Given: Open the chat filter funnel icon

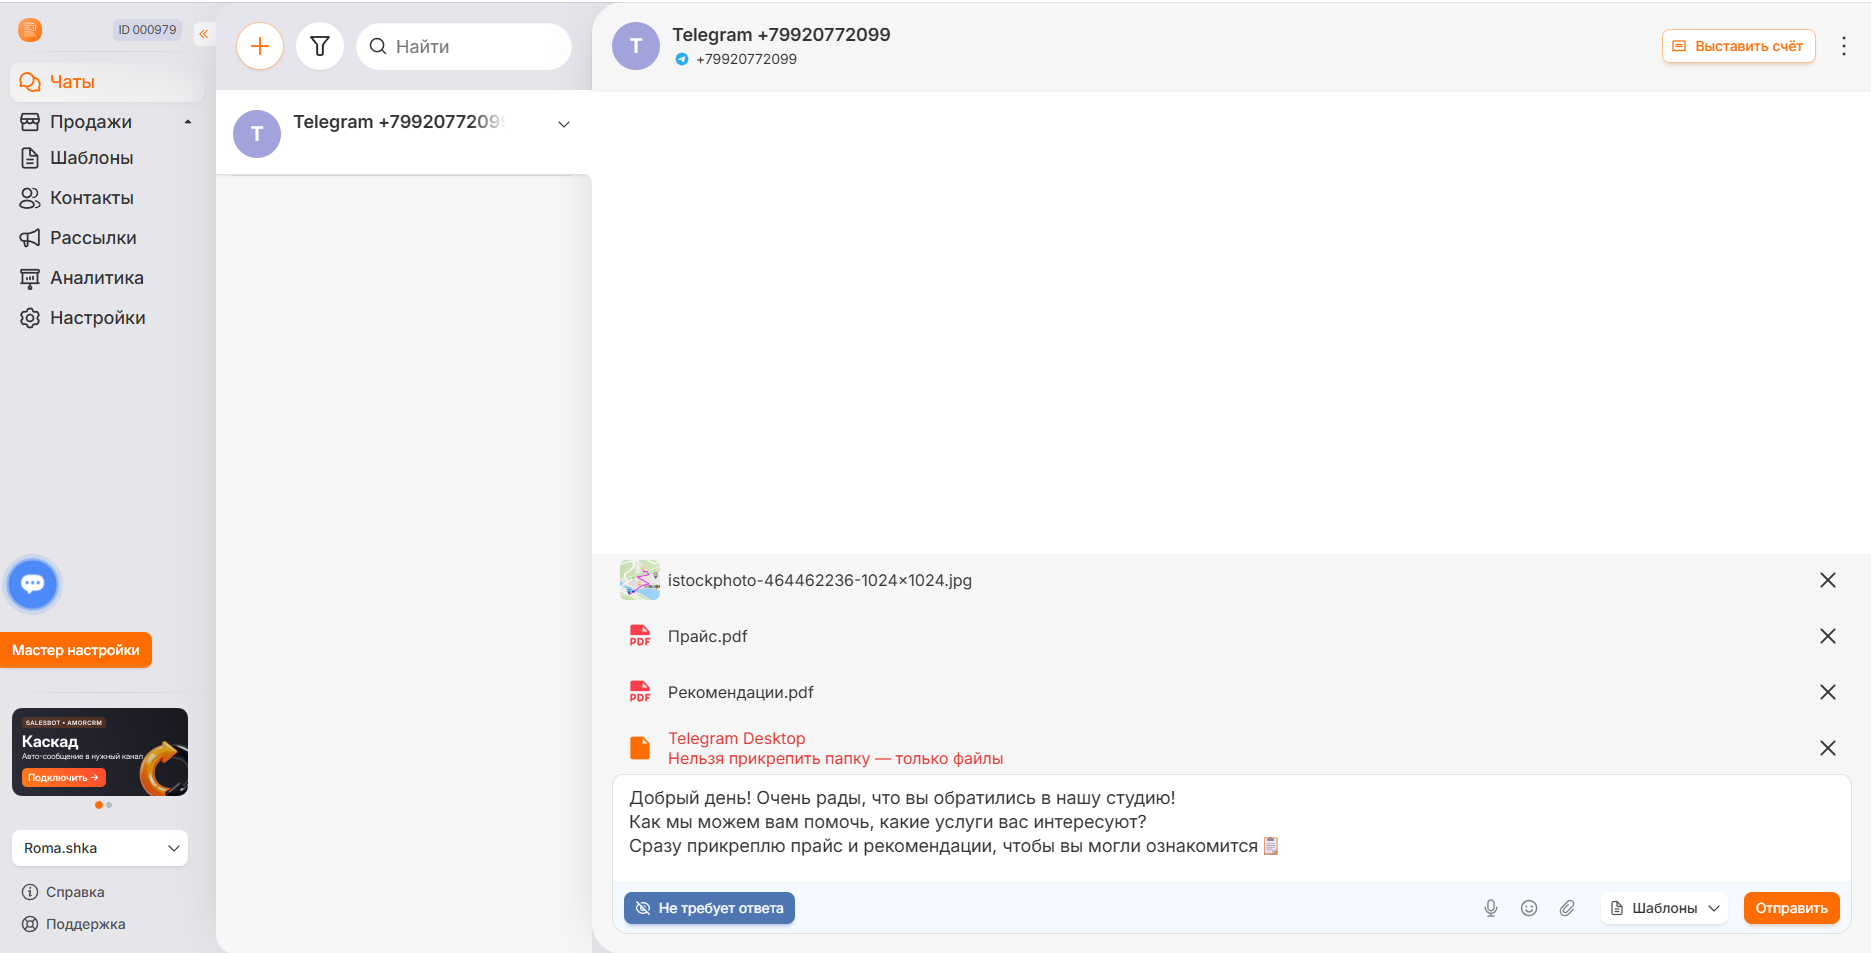Looking at the screenshot, I should pyautogui.click(x=320, y=46).
